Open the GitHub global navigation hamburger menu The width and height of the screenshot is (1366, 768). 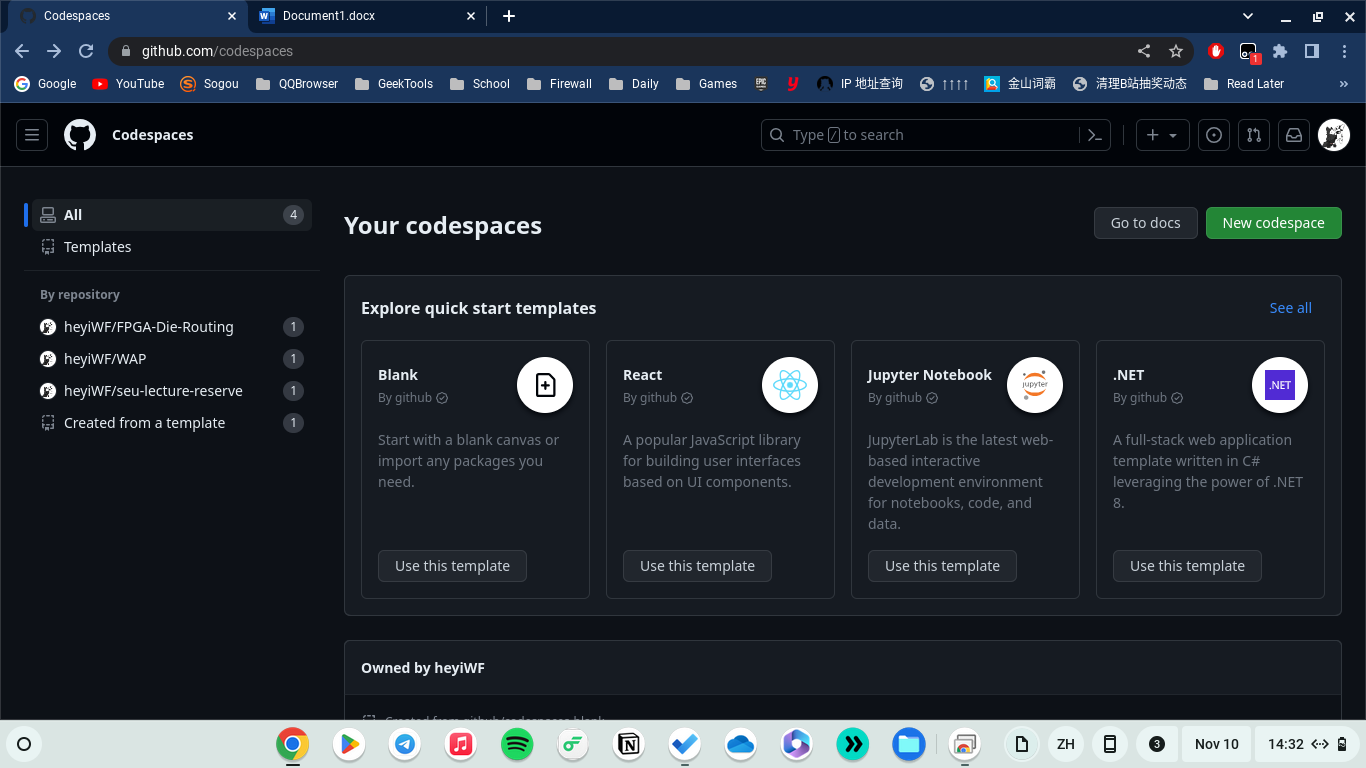32,135
